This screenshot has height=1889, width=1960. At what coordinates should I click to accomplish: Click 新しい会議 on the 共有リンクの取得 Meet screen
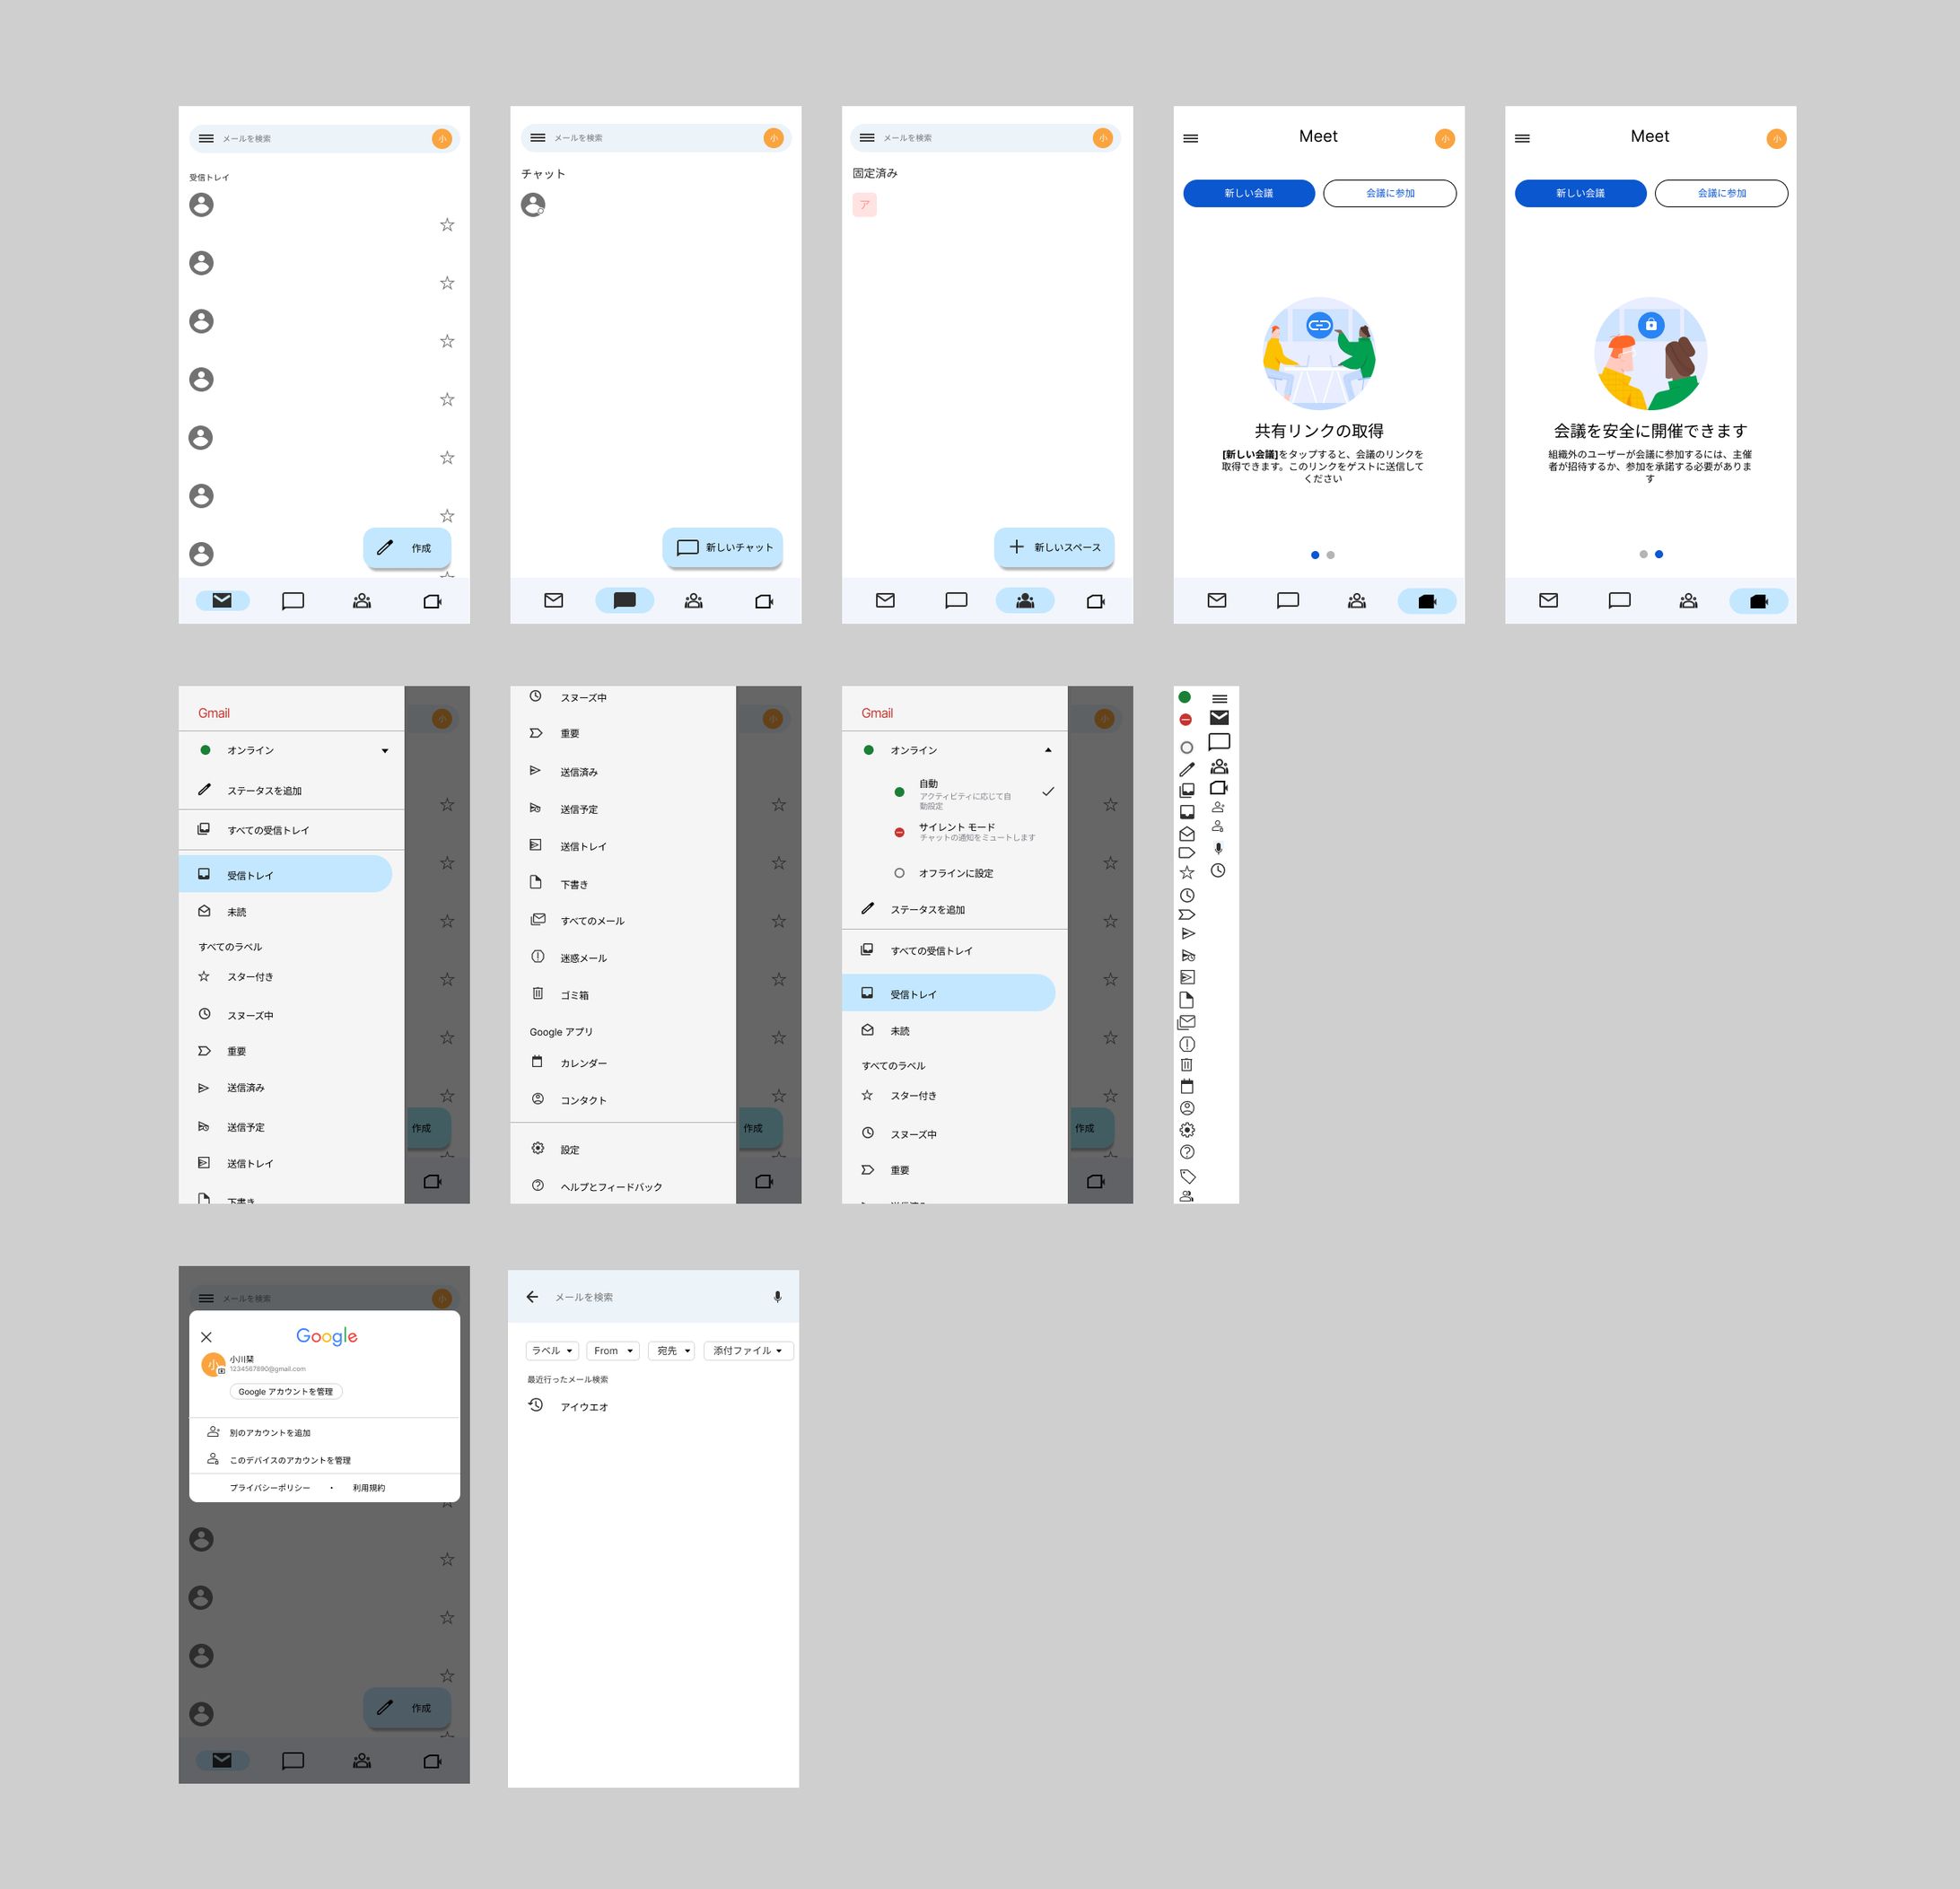[x=1249, y=193]
